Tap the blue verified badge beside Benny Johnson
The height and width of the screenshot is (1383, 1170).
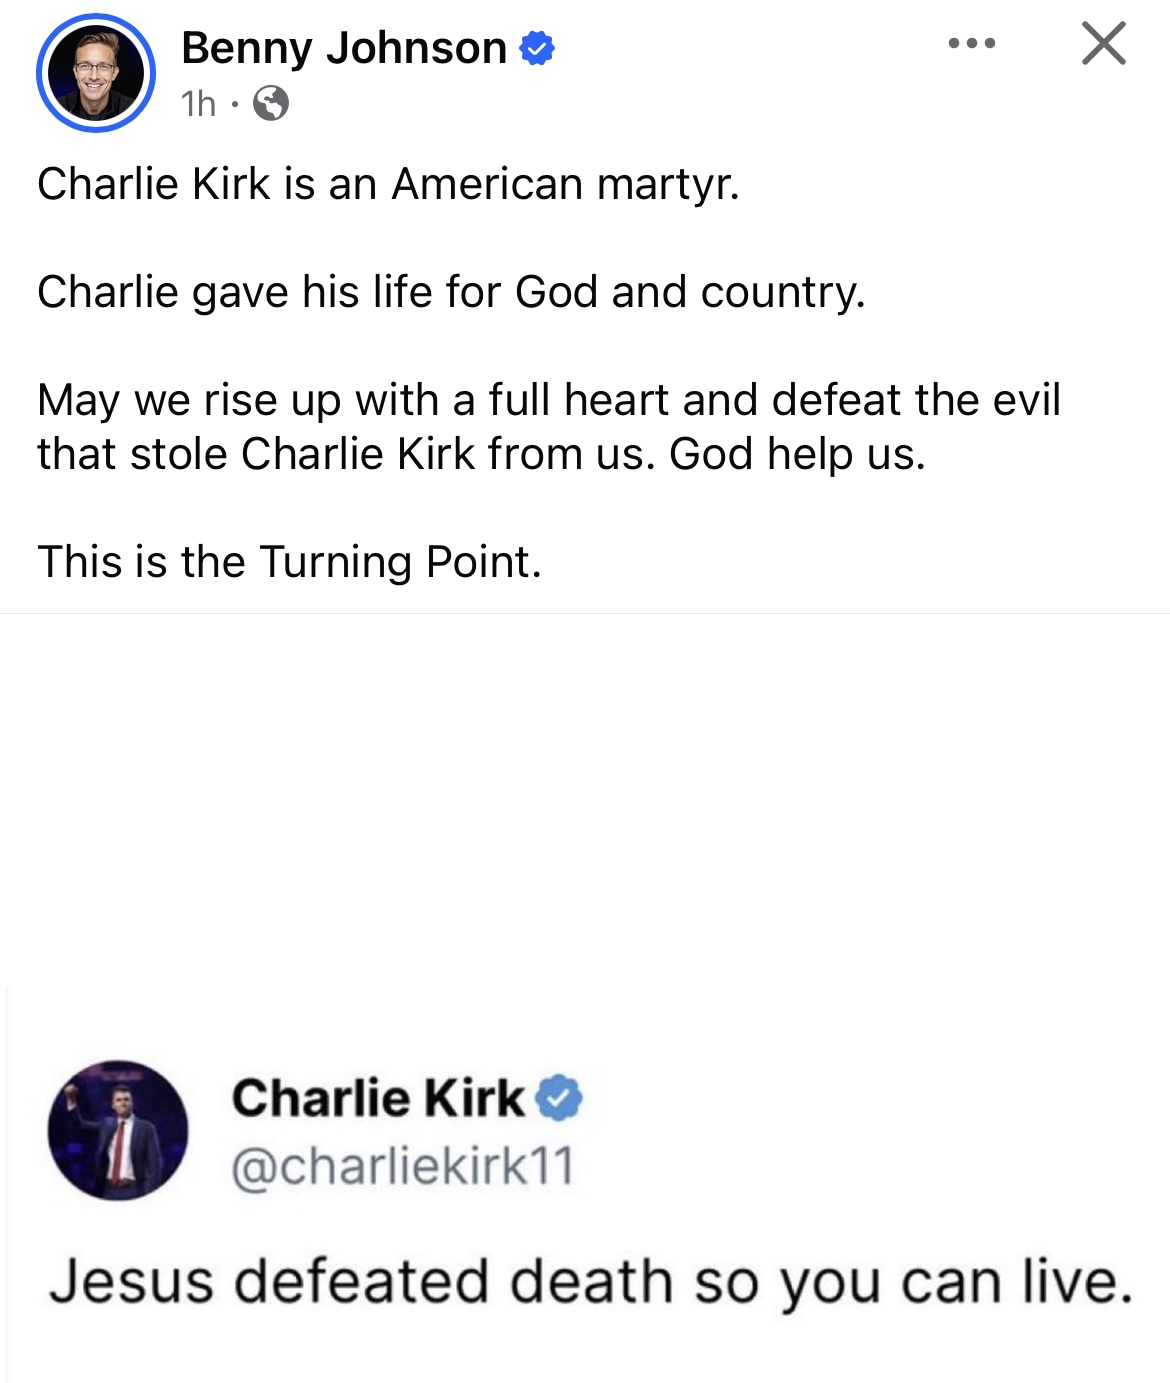(538, 48)
